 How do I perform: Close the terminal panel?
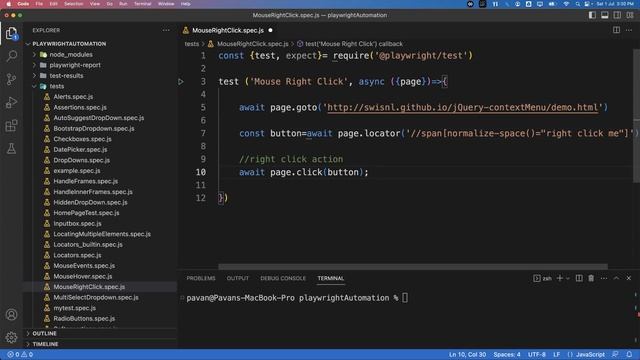click(x=629, y=278)
